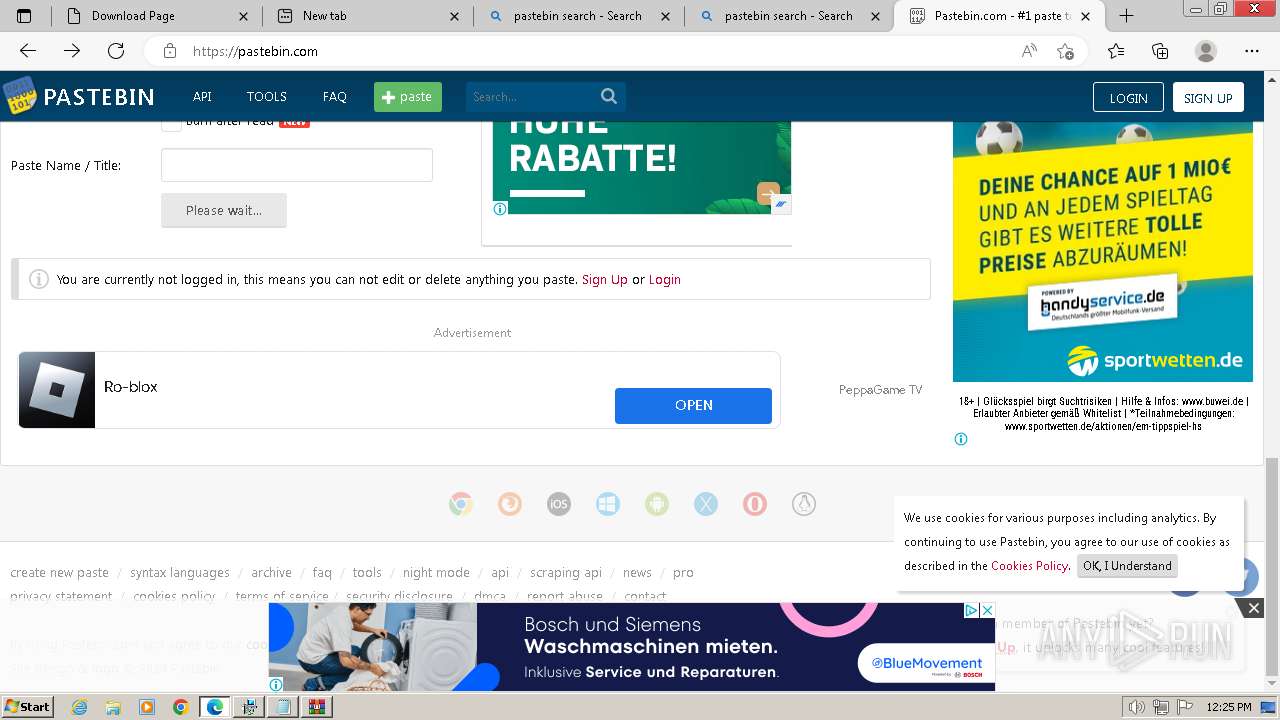Click the tab actions menu icon
Image resolution: width=1280 pixels, height=720 pixels.
(25, 16)
